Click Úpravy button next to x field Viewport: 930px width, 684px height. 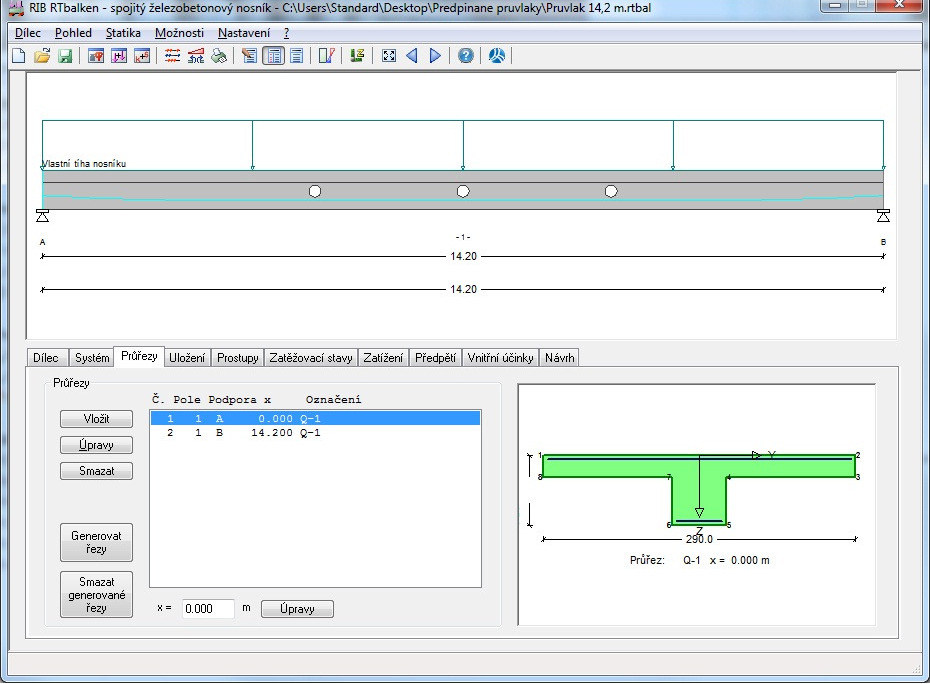click(297, 609)
